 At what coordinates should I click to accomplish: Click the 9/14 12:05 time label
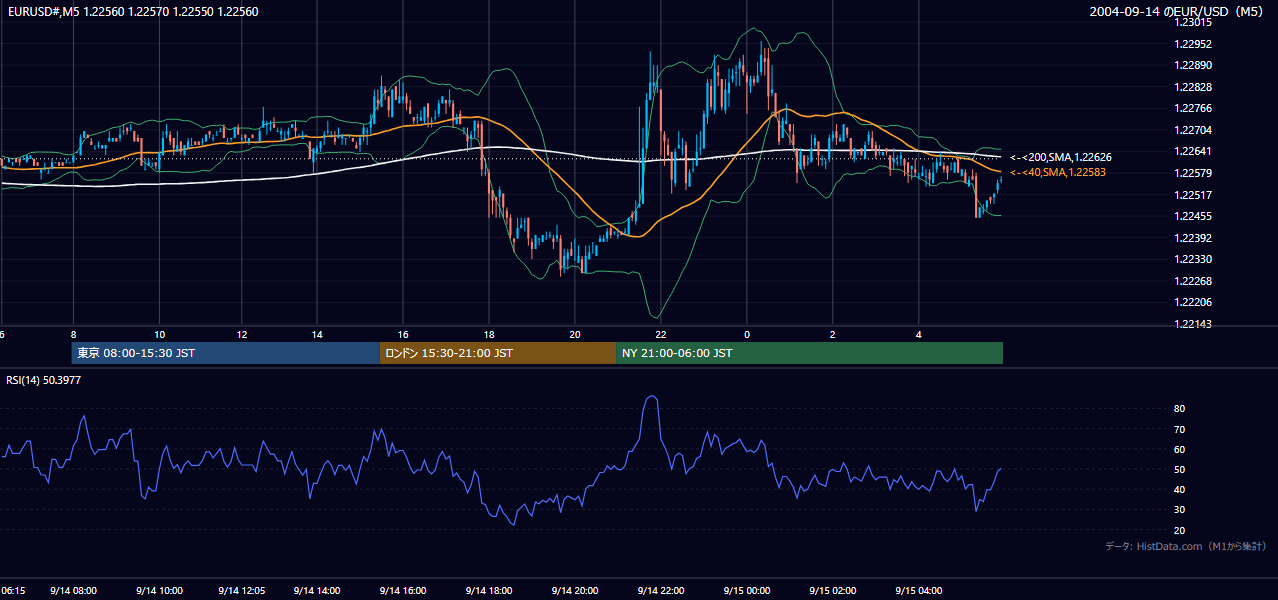243,591
